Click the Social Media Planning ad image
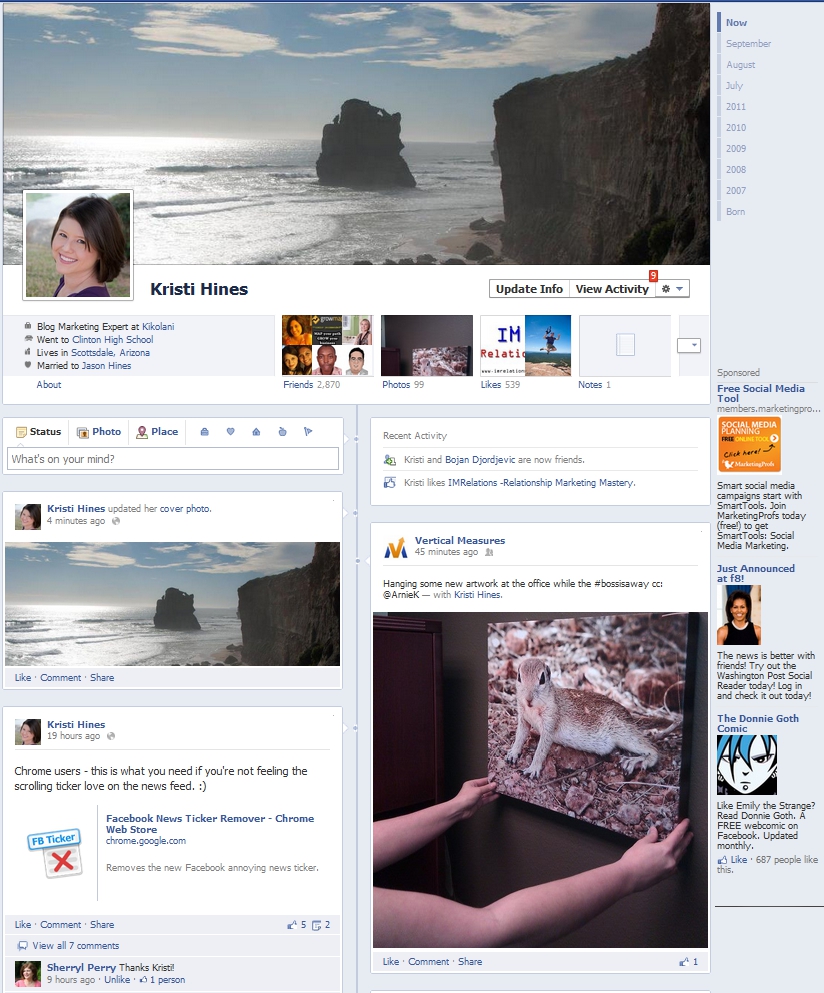This screenshot has height=993, width=824. [x=749, y=445]
